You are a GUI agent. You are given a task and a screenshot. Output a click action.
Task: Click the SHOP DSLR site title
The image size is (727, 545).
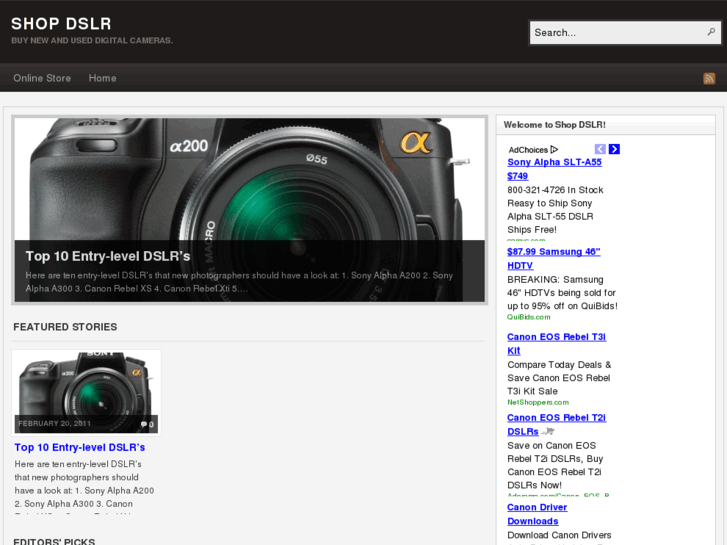[61, 24]
